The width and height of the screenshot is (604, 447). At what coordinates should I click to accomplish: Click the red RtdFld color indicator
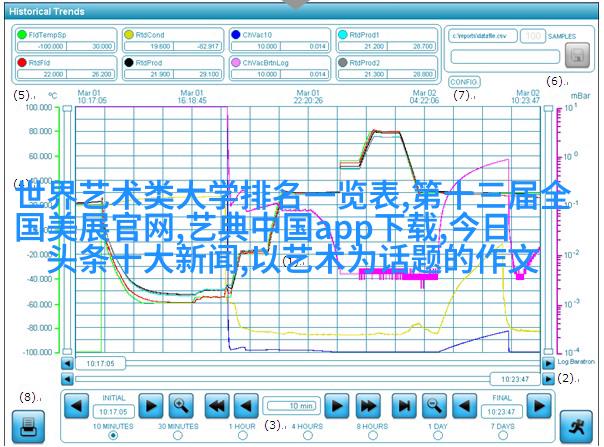click(22, 62)
